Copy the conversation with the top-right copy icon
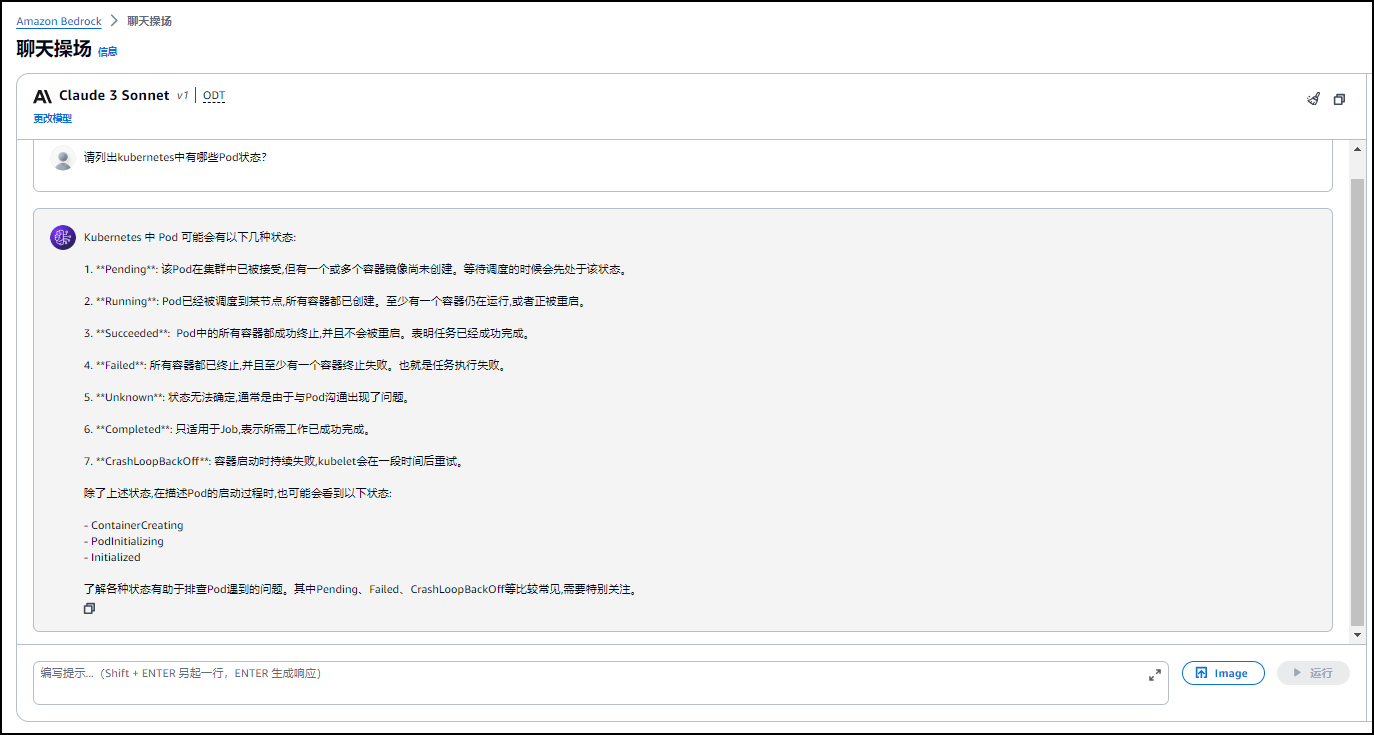The height and width of the screenshot is (735, 1374). 1339,99
